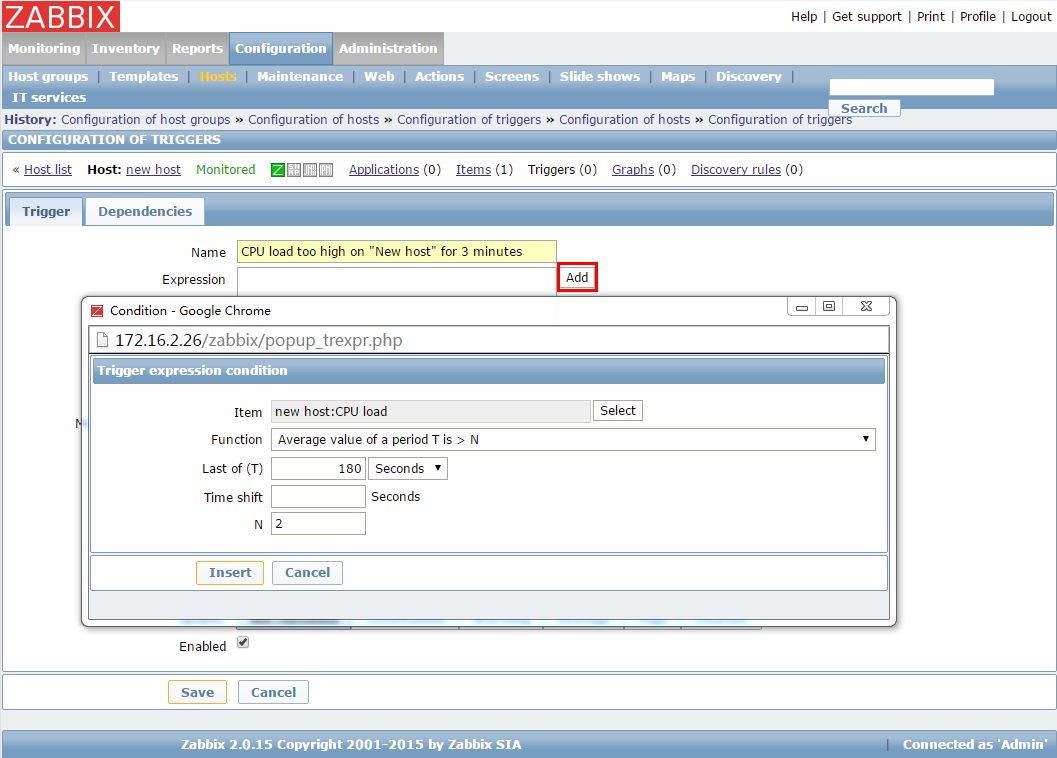Switch to the Dependencies tab
This screenshot has width=1057, height=758.
coord(145,212)
